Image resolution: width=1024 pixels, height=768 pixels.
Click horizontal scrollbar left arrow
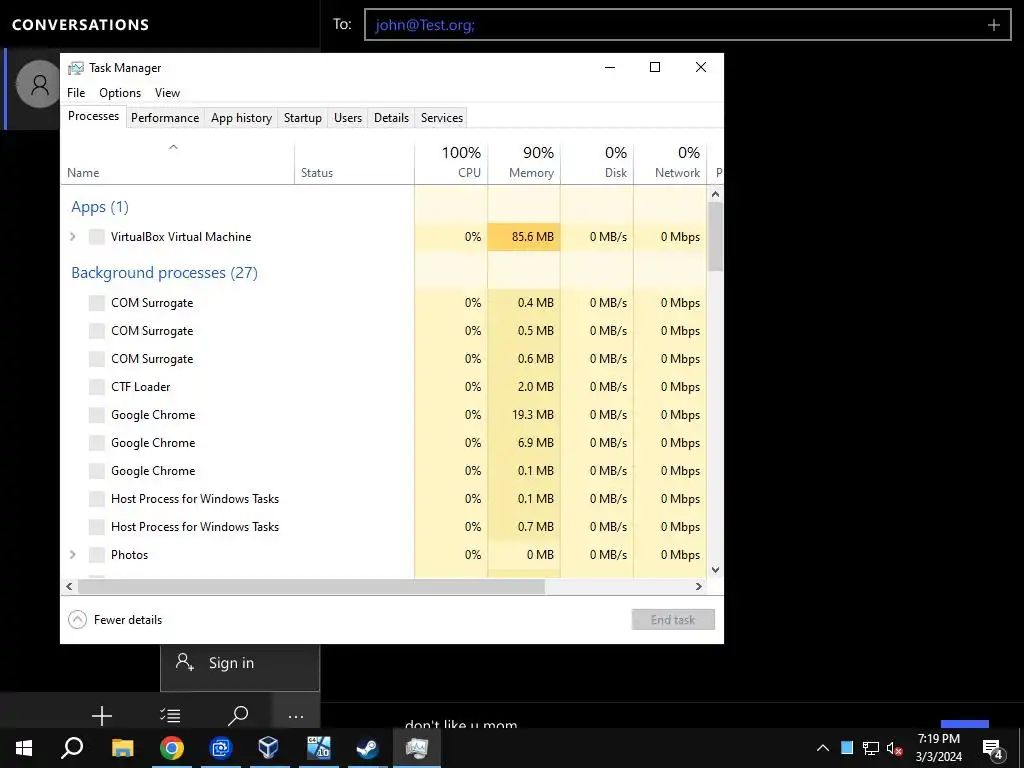[69, 586]
